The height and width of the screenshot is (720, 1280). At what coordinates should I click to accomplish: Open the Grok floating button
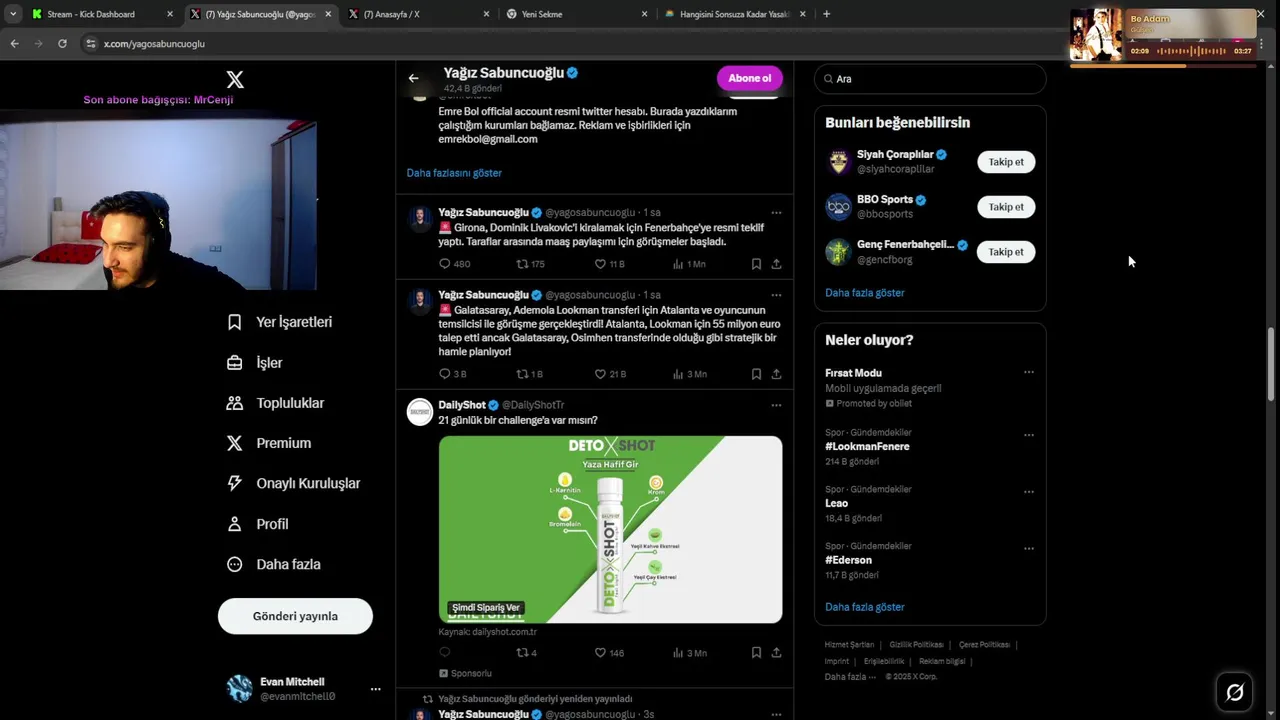[x=1235, y=692]
